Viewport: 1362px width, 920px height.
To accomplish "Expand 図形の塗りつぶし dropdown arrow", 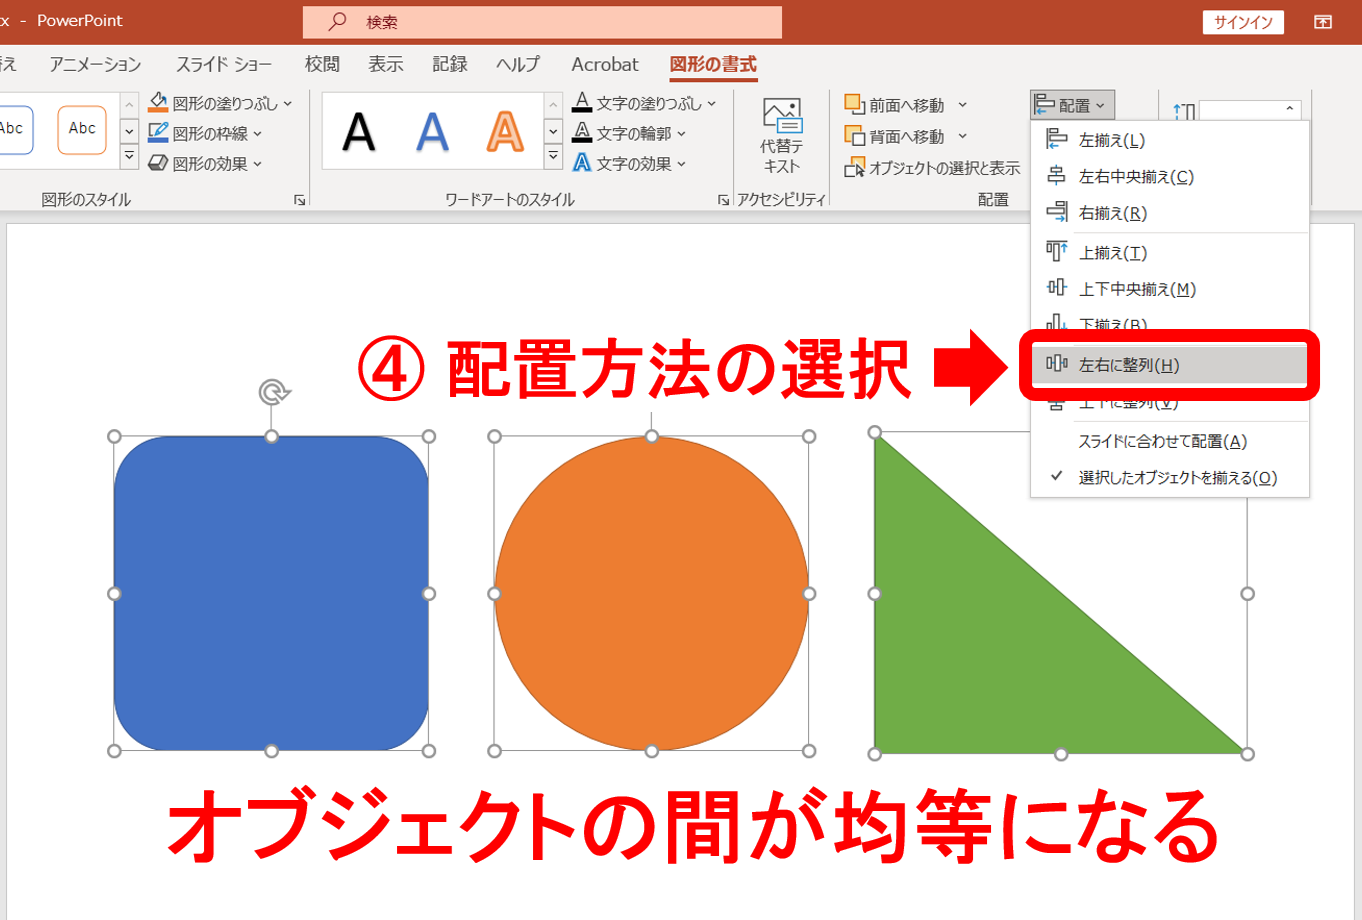I will pos(288,103).
